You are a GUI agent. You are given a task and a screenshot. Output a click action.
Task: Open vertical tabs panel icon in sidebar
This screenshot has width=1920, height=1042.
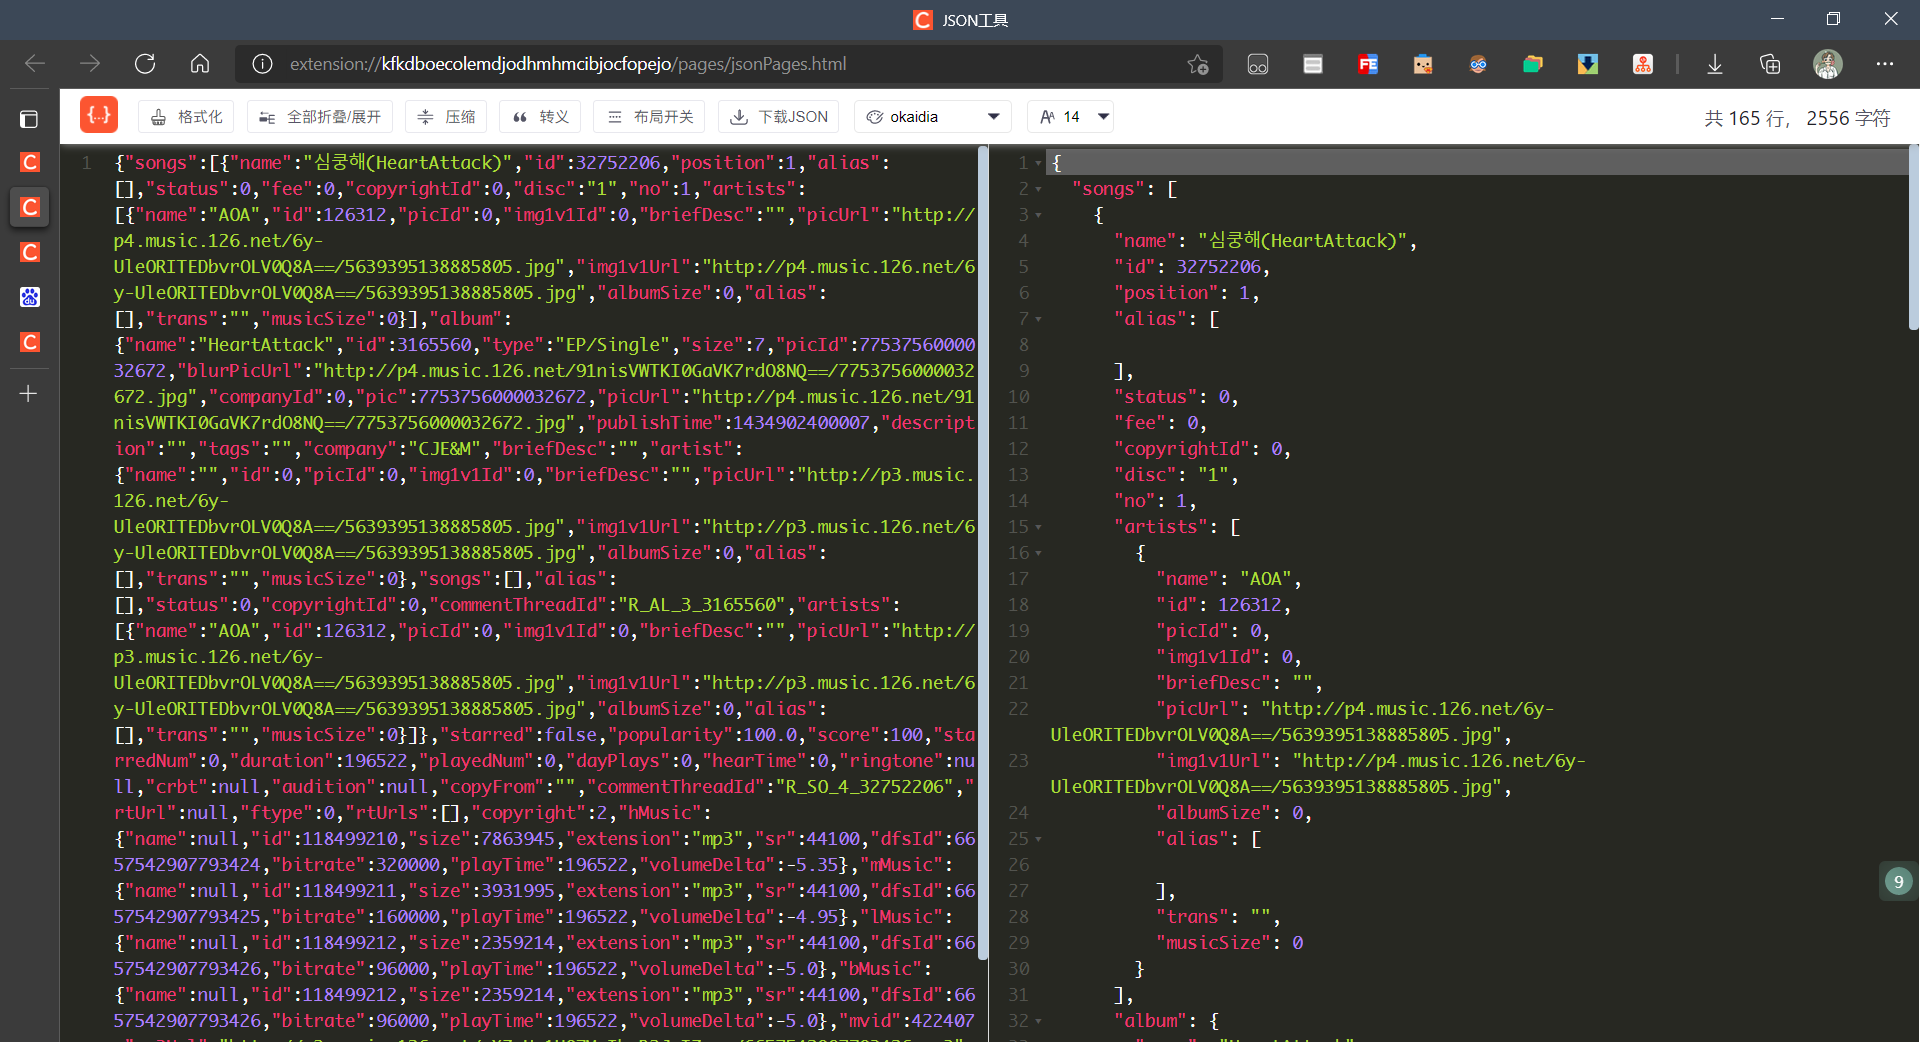coord(29,119)
